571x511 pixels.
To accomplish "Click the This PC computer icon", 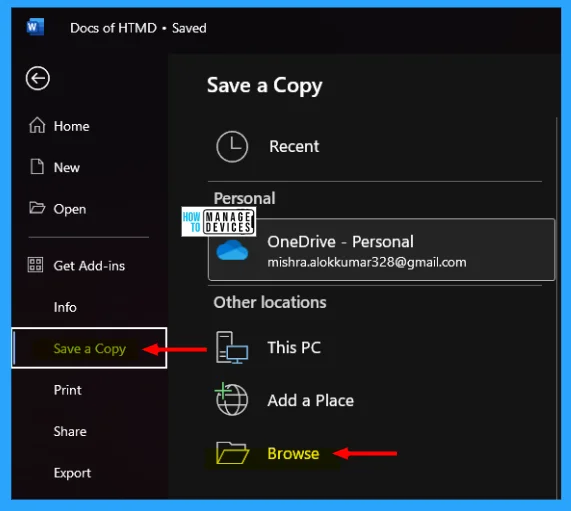I will (232, 347).
